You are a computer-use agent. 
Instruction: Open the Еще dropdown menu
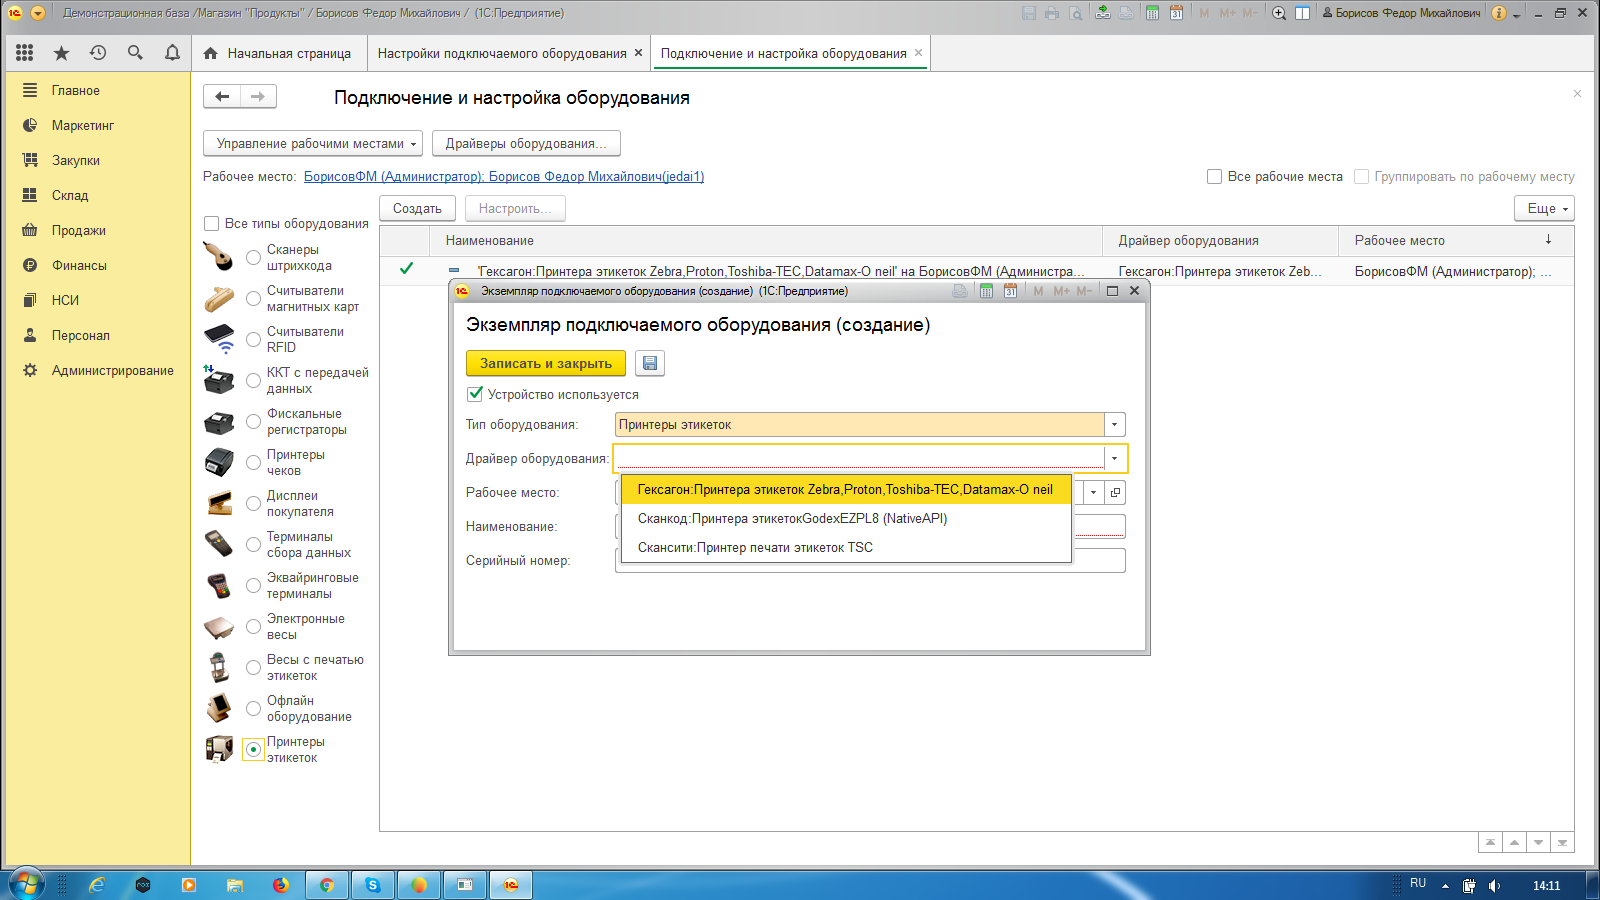(x=1545, y=208)
